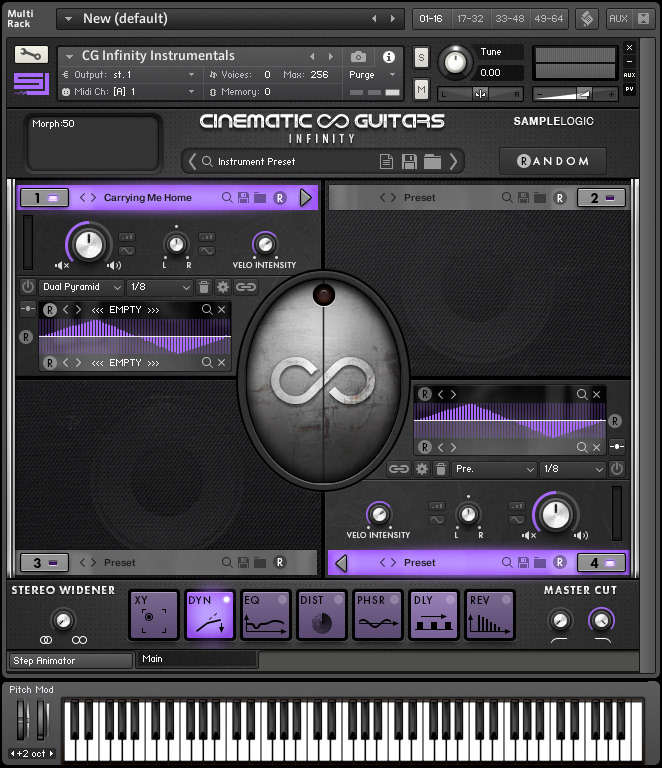Open settings gear next to Pre. dropdown
Image resolution: width=662 pixels, height=768 pixels.
point(422,469)
